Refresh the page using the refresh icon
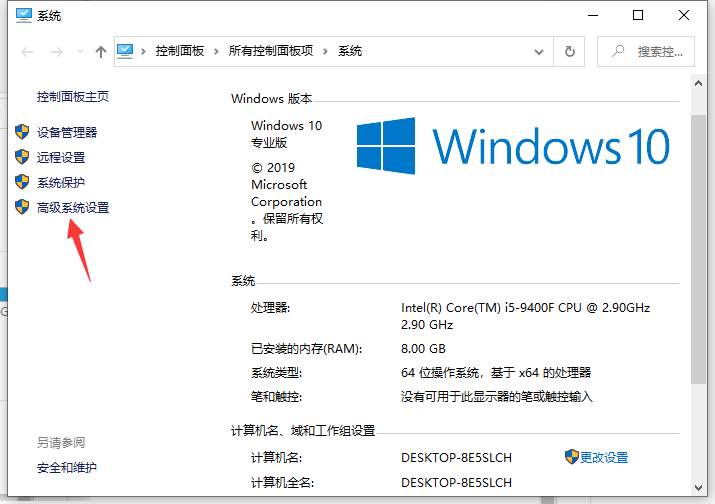Image resolution: width=715 pixels, height=504 pixels. point(570,51)
